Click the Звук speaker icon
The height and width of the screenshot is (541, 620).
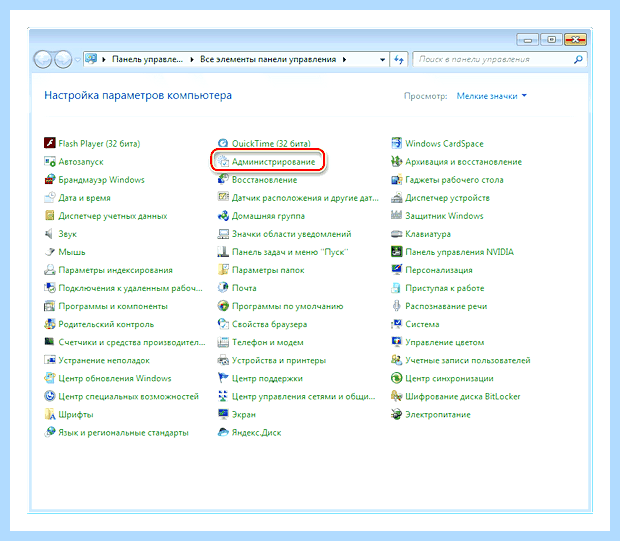(x=49, y=234)
